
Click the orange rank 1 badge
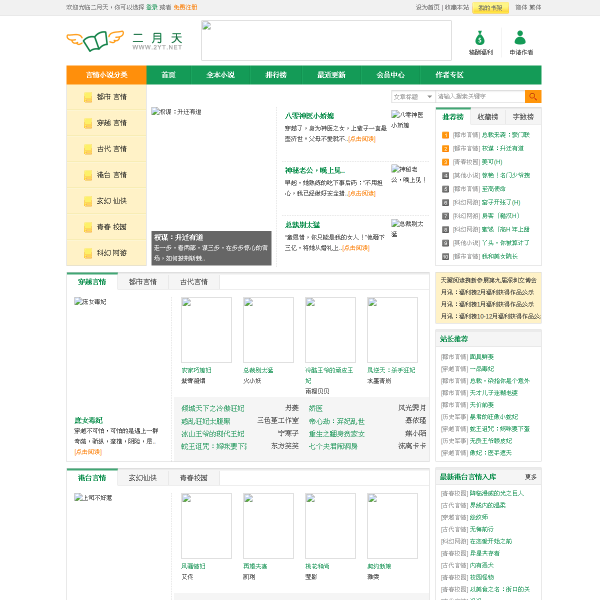[x=445, y=135]
